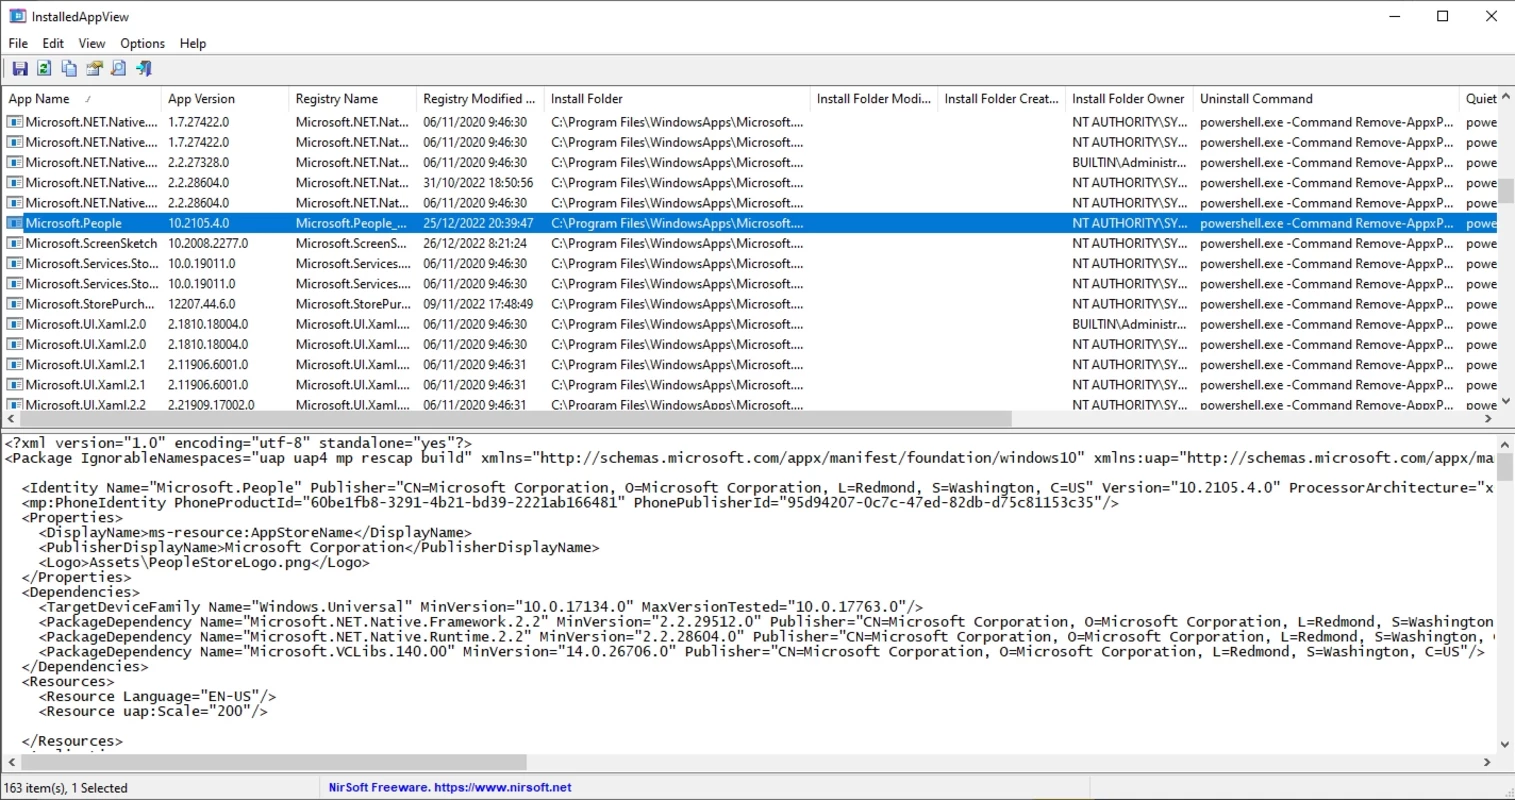This screenshot has width=1515, height=800.
Task: Click the status bar '163 item(s), 1 Selected' text
Action: coord(66,788)
